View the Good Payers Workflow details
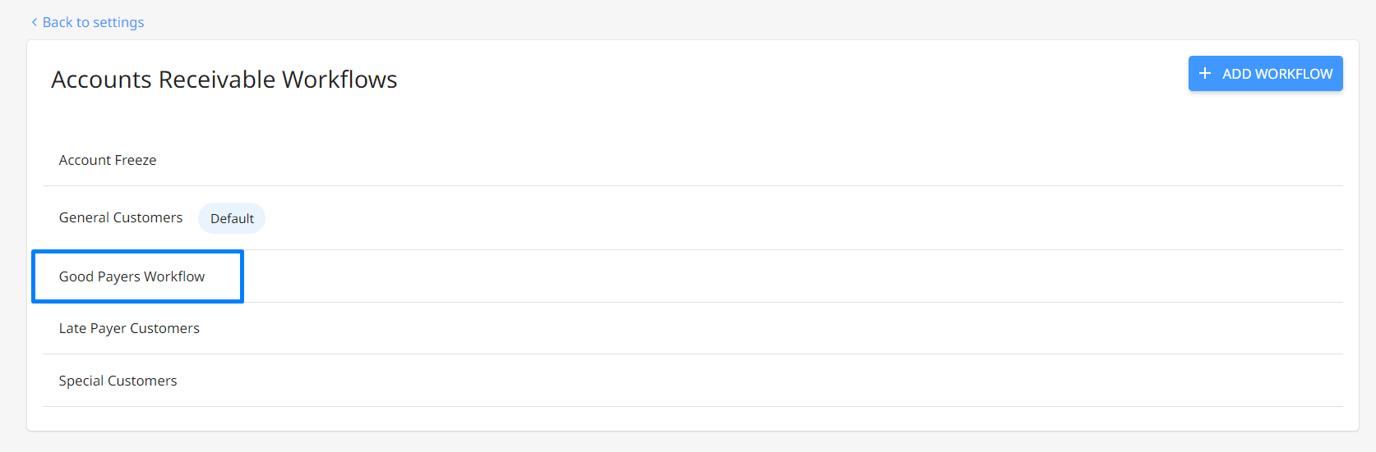 tap(132, 276)
